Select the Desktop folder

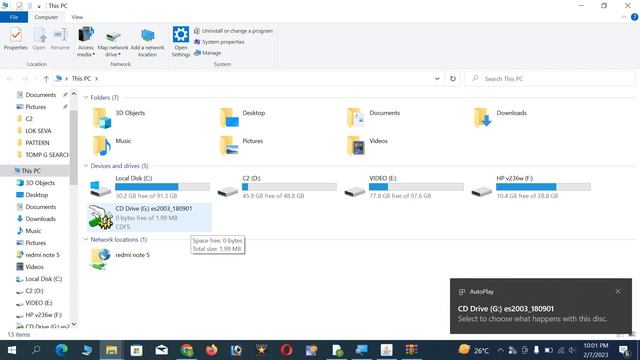tap(242, 118)
